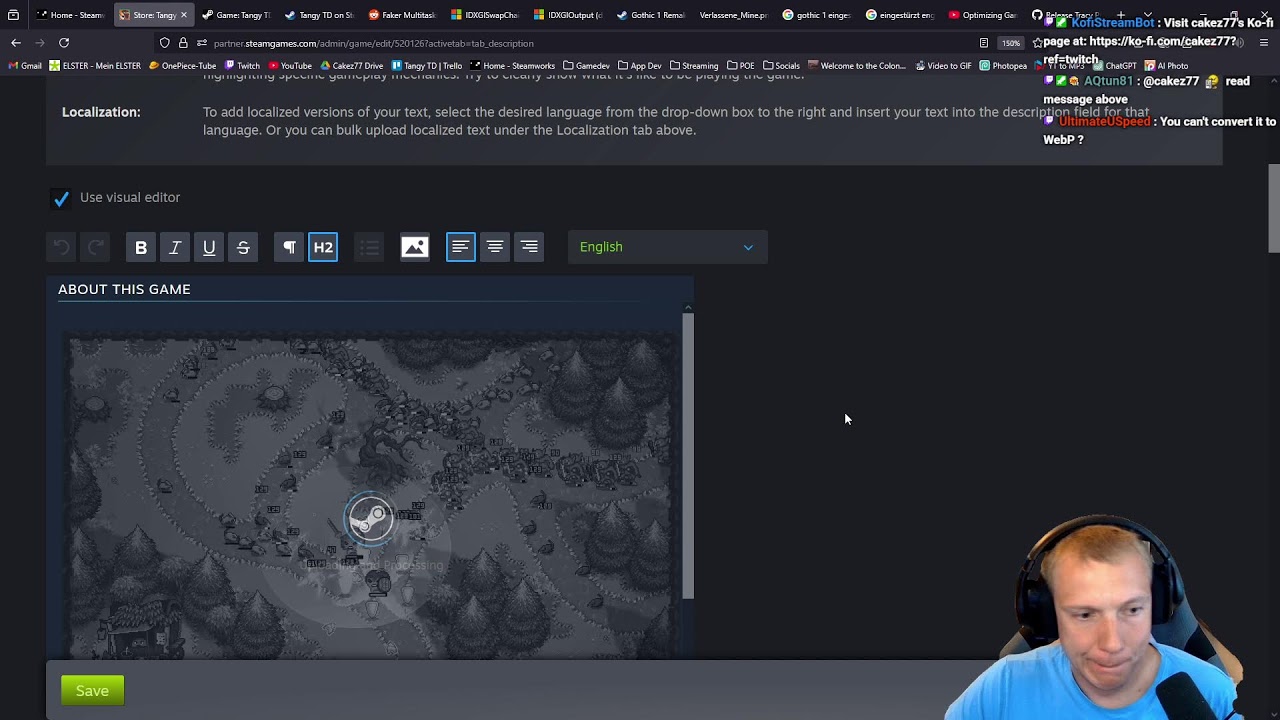Image resolution: width=1280 pixels, height=720 pixels.
Task: Click the uploading game map image
Action: (x=372, y=495)
